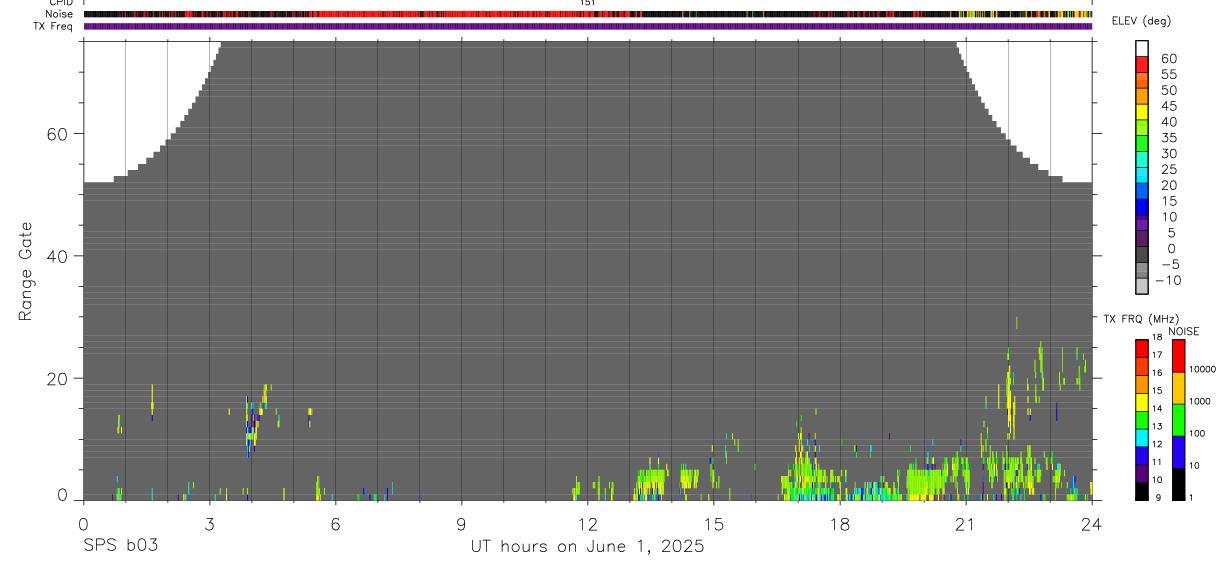Click the '6' hour tick on the UT axis

point(335,523)
